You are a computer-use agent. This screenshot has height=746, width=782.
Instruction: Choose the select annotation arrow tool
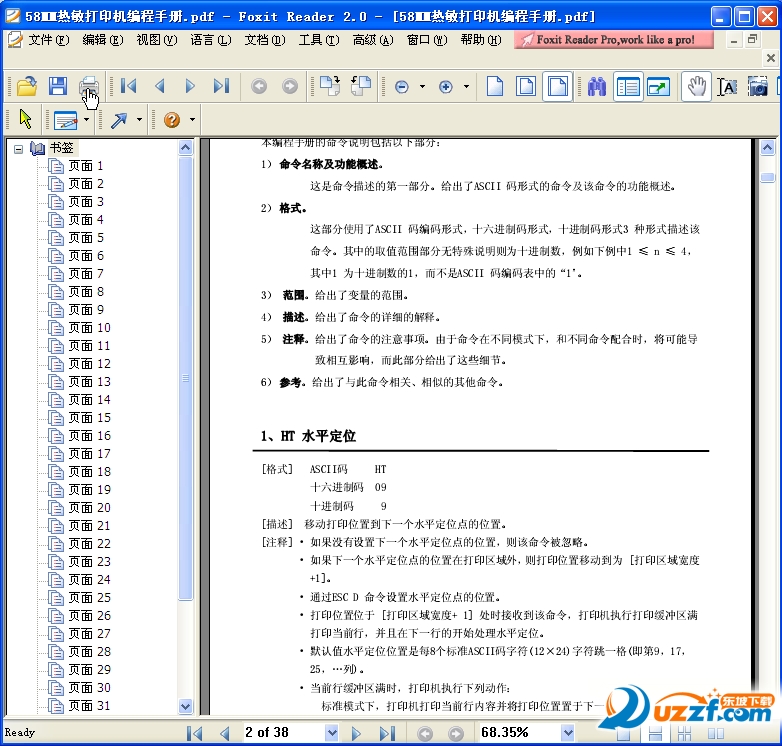[x=25, y=119]
